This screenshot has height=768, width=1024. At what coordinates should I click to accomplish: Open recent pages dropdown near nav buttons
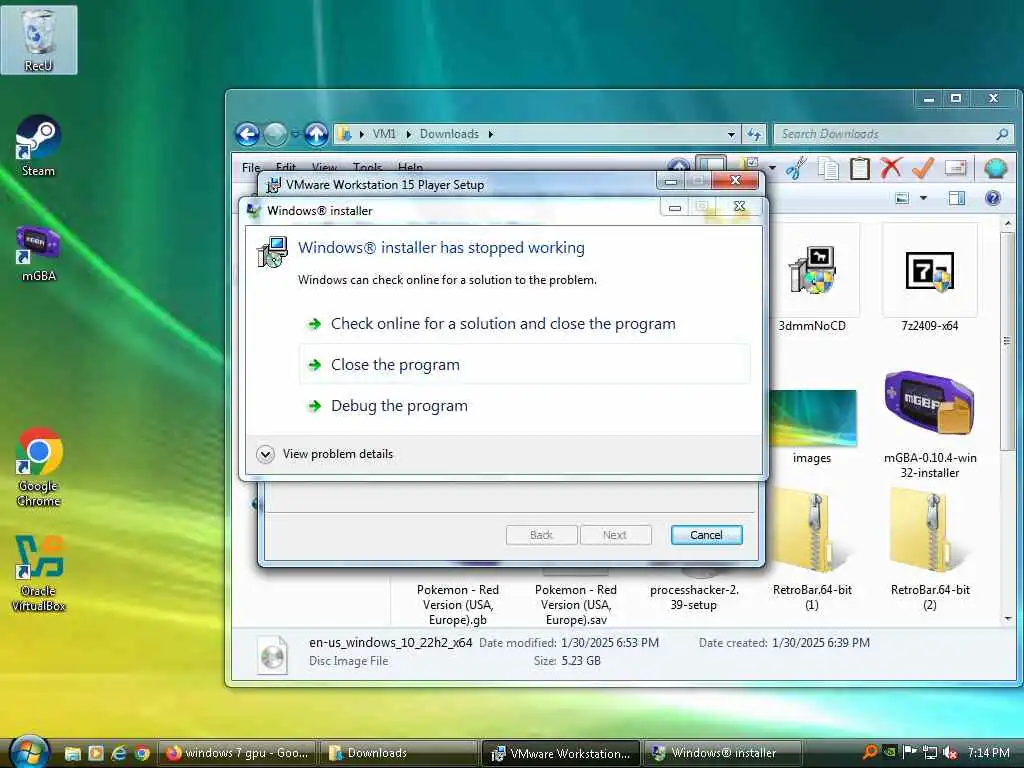pyautogui.click(x=295, y=135)
